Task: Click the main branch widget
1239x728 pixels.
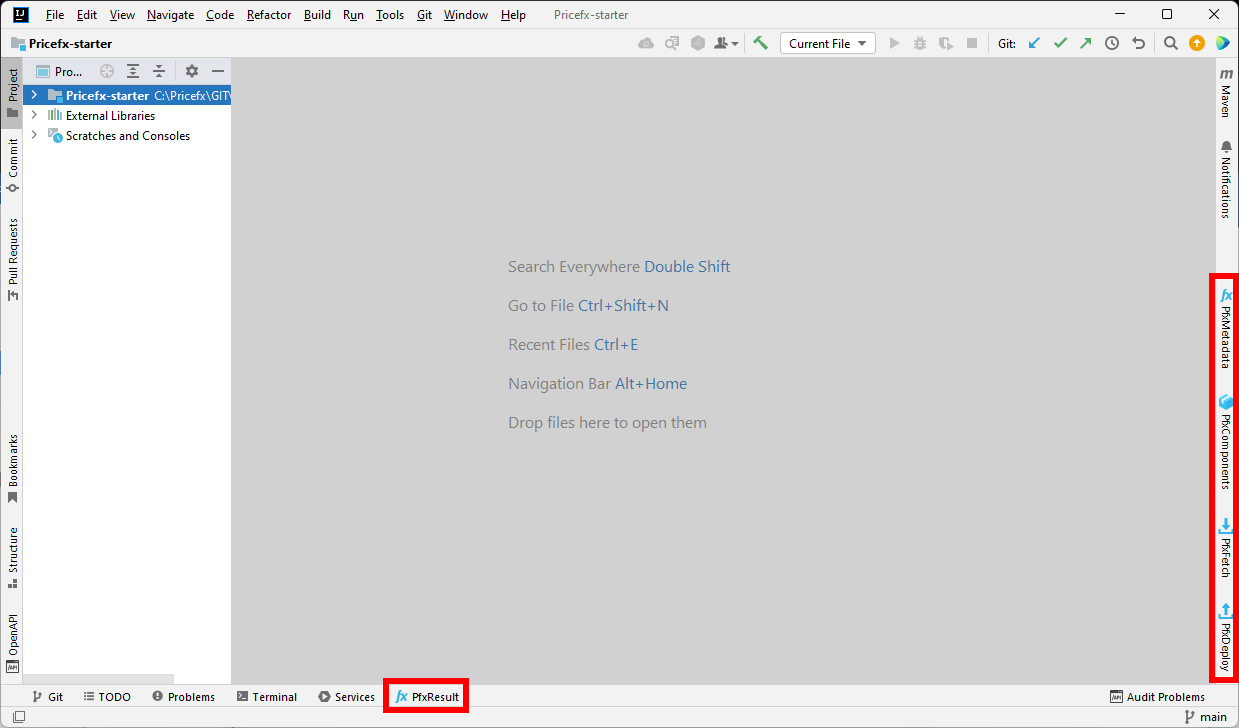Action: click(1206, 717)
